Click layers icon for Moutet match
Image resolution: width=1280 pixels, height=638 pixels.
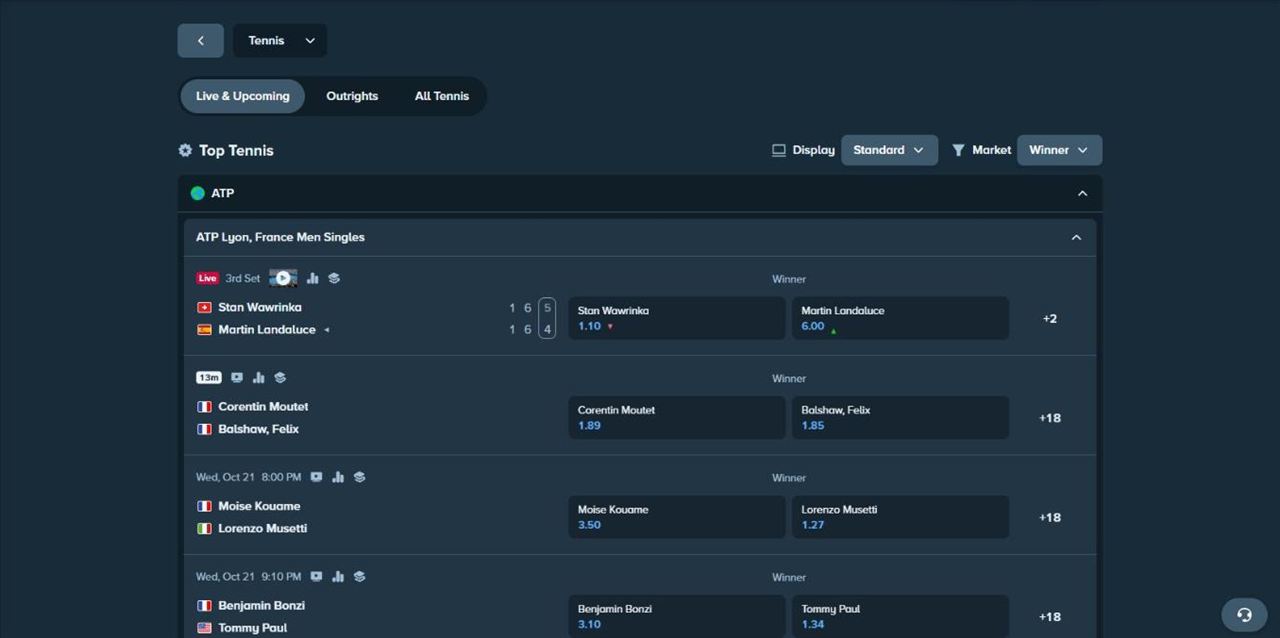tap(280, 377)
